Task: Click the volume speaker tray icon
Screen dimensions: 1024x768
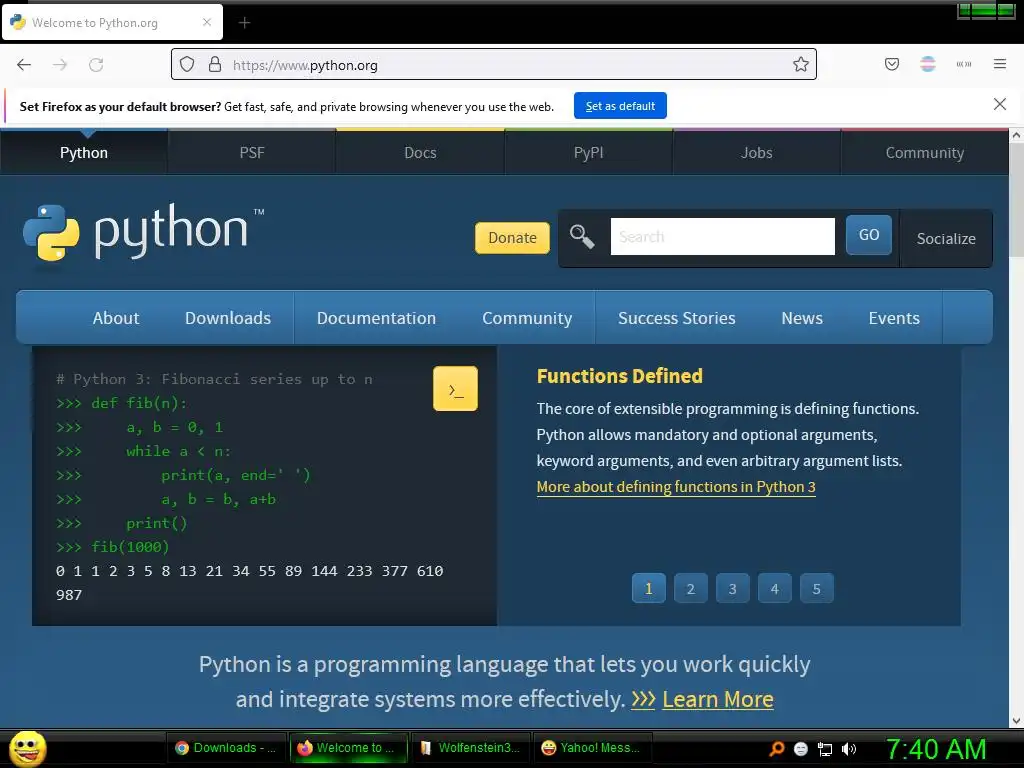Action: tap(849, 749)
